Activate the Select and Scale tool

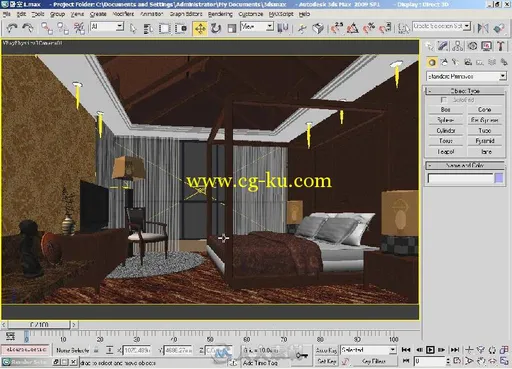pos(231,29)
